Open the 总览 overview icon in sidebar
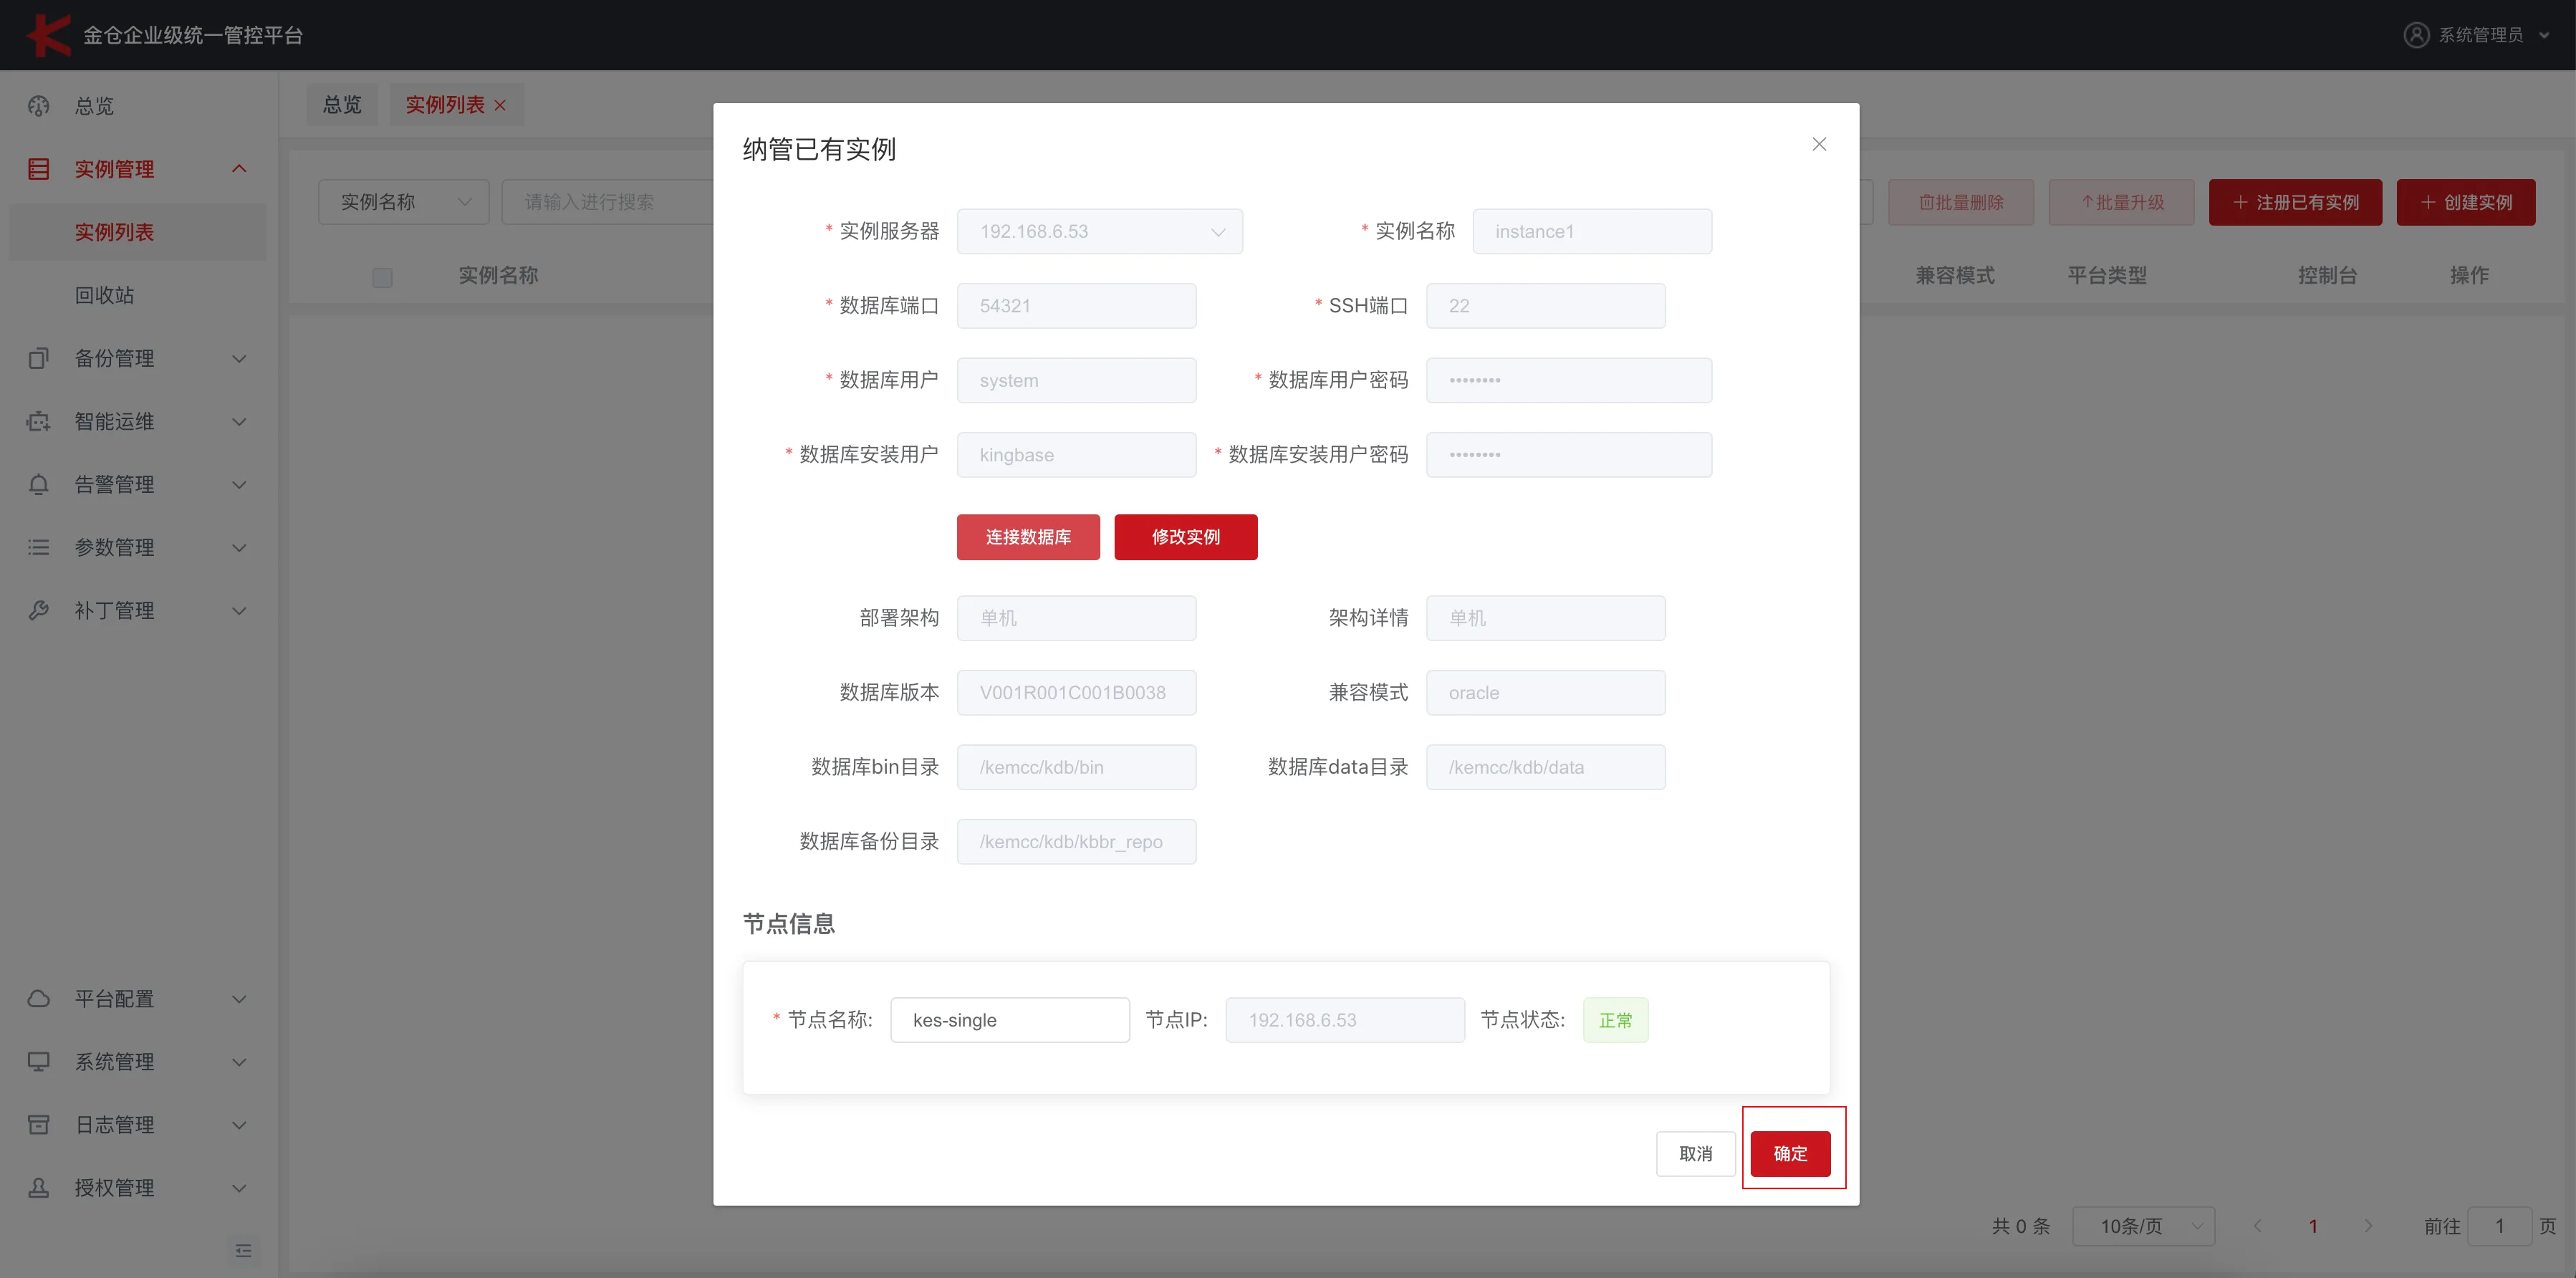 [38, 106]
